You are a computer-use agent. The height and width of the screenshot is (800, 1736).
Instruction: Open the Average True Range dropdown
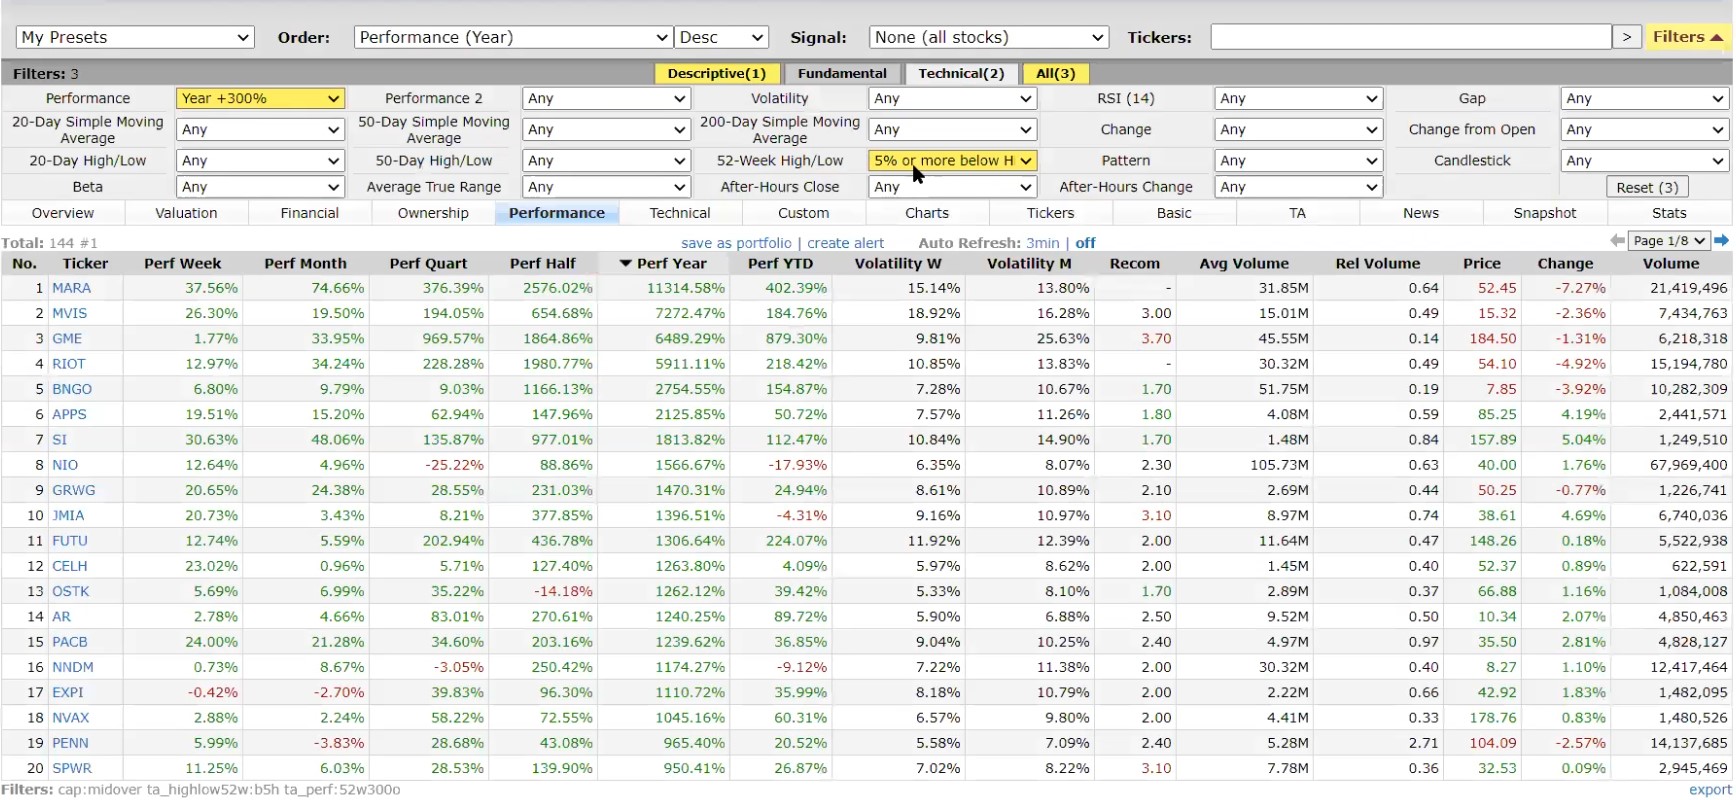tap(606, 187)
